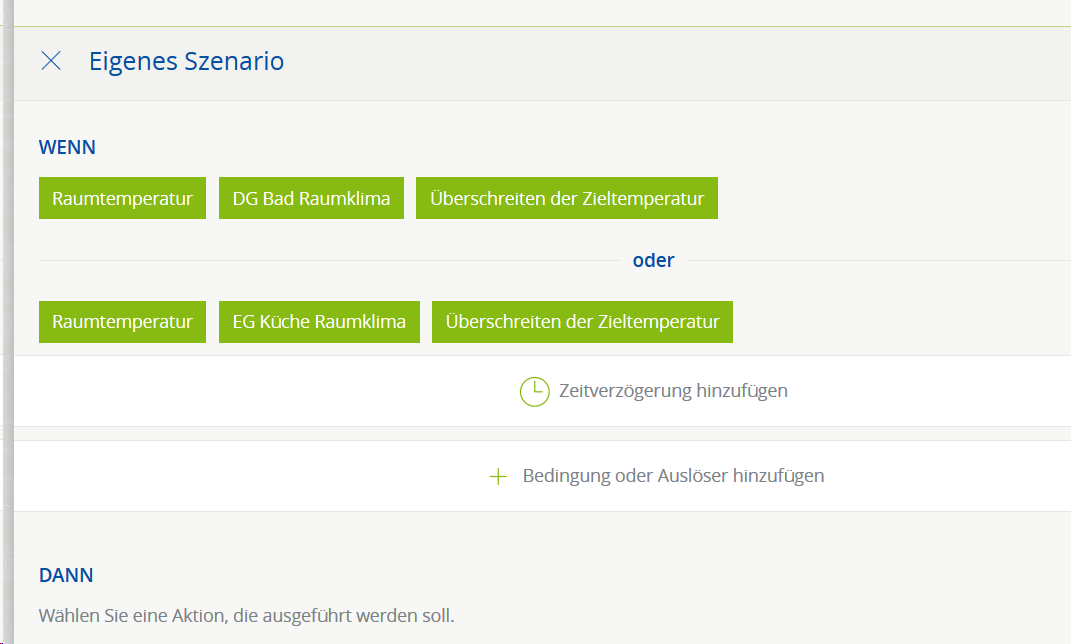Viewport: 1071px width, 644px height.
Task: Click the plus icon to add condition
Action: coord(498,476)
